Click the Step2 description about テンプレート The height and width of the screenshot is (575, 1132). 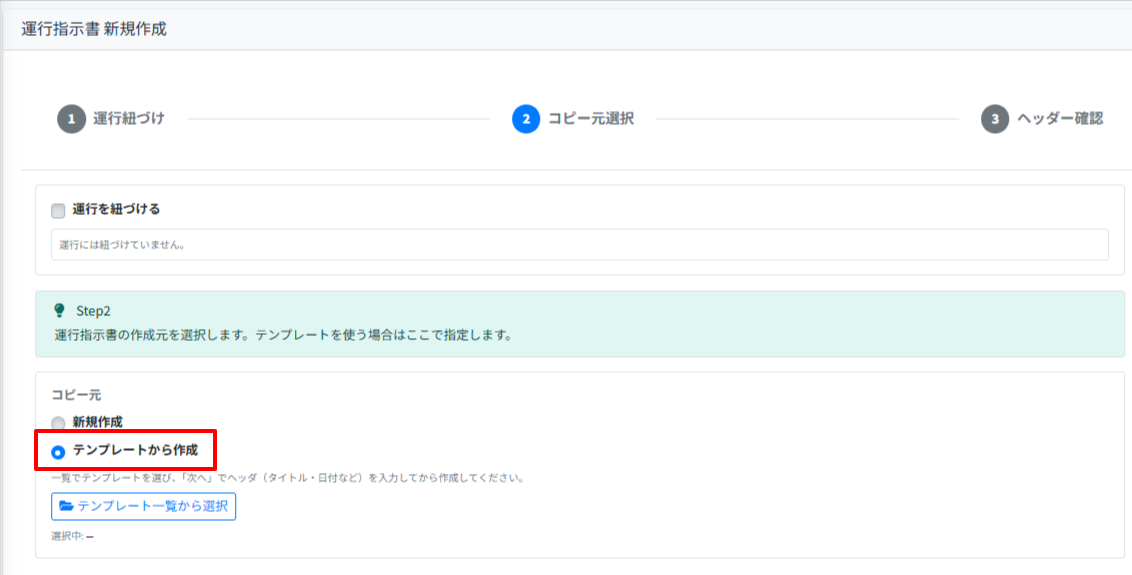[x=283, y=336]
